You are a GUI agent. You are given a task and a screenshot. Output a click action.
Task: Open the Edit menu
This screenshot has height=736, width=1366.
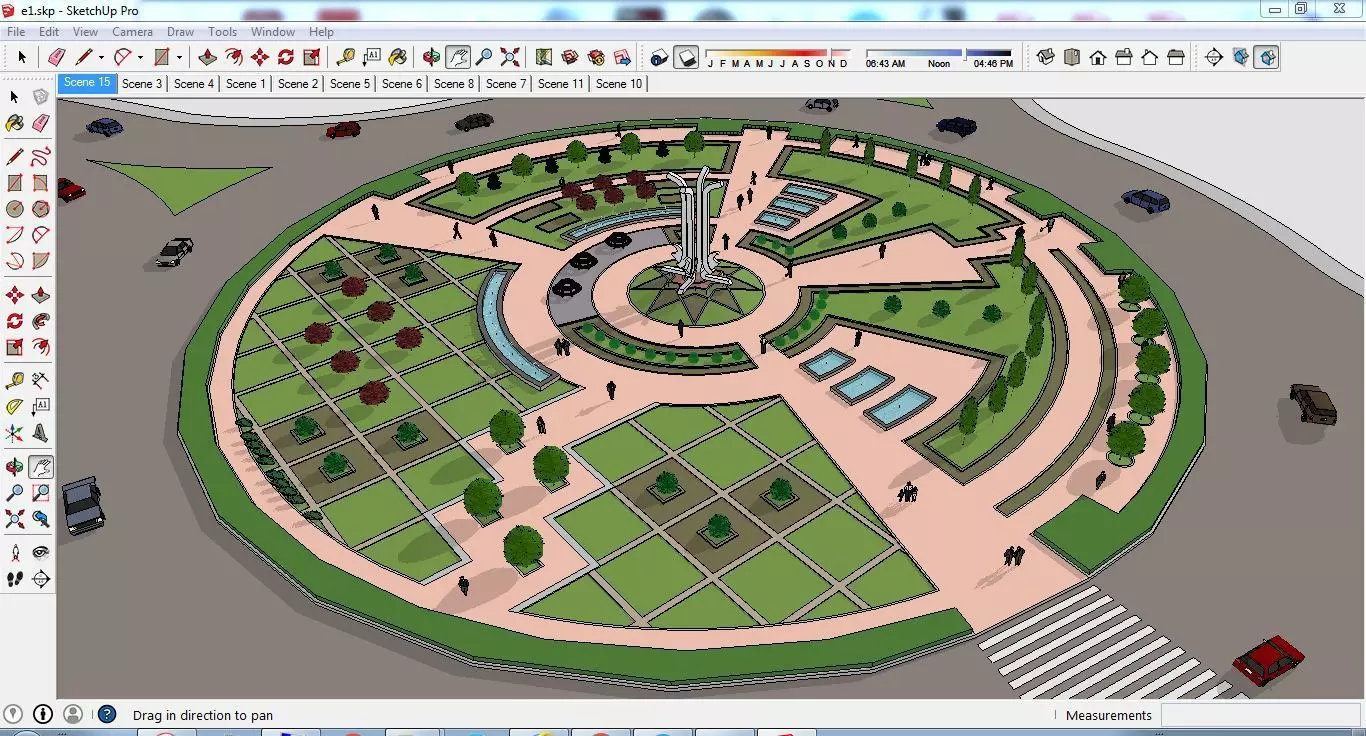point(49,32)
